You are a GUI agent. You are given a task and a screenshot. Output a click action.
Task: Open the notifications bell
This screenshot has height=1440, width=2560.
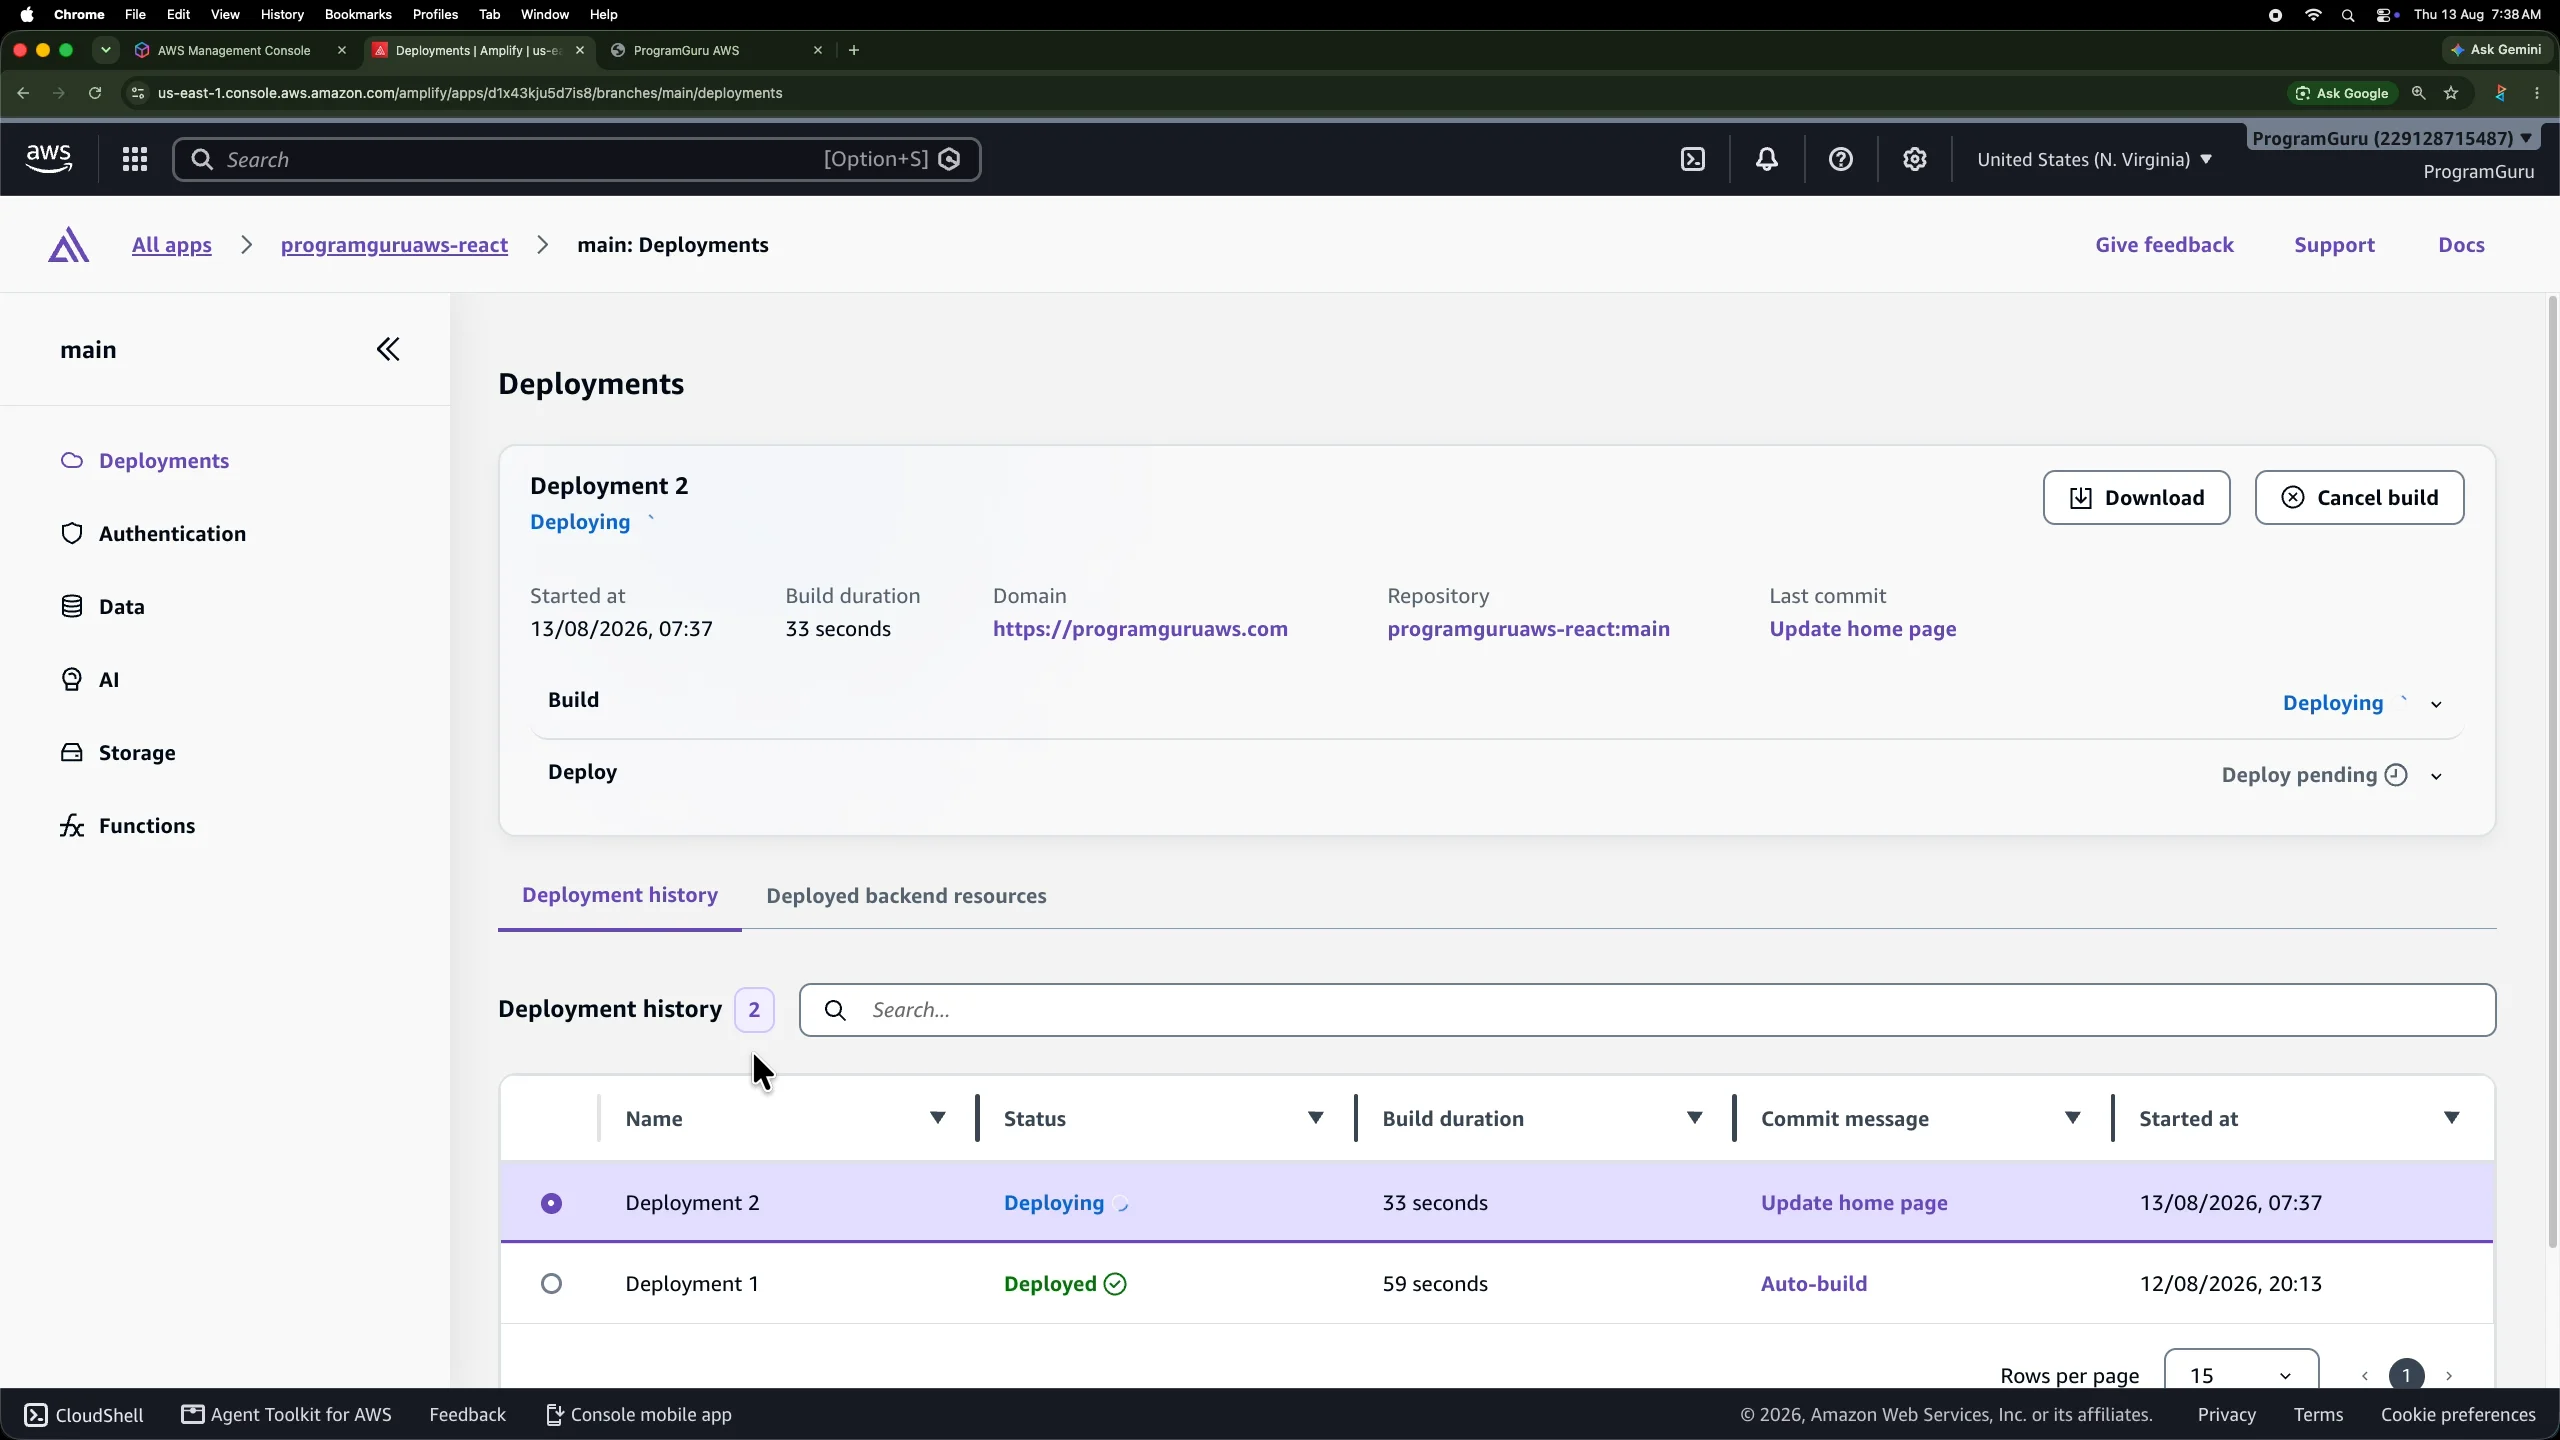pos(1767,159)
